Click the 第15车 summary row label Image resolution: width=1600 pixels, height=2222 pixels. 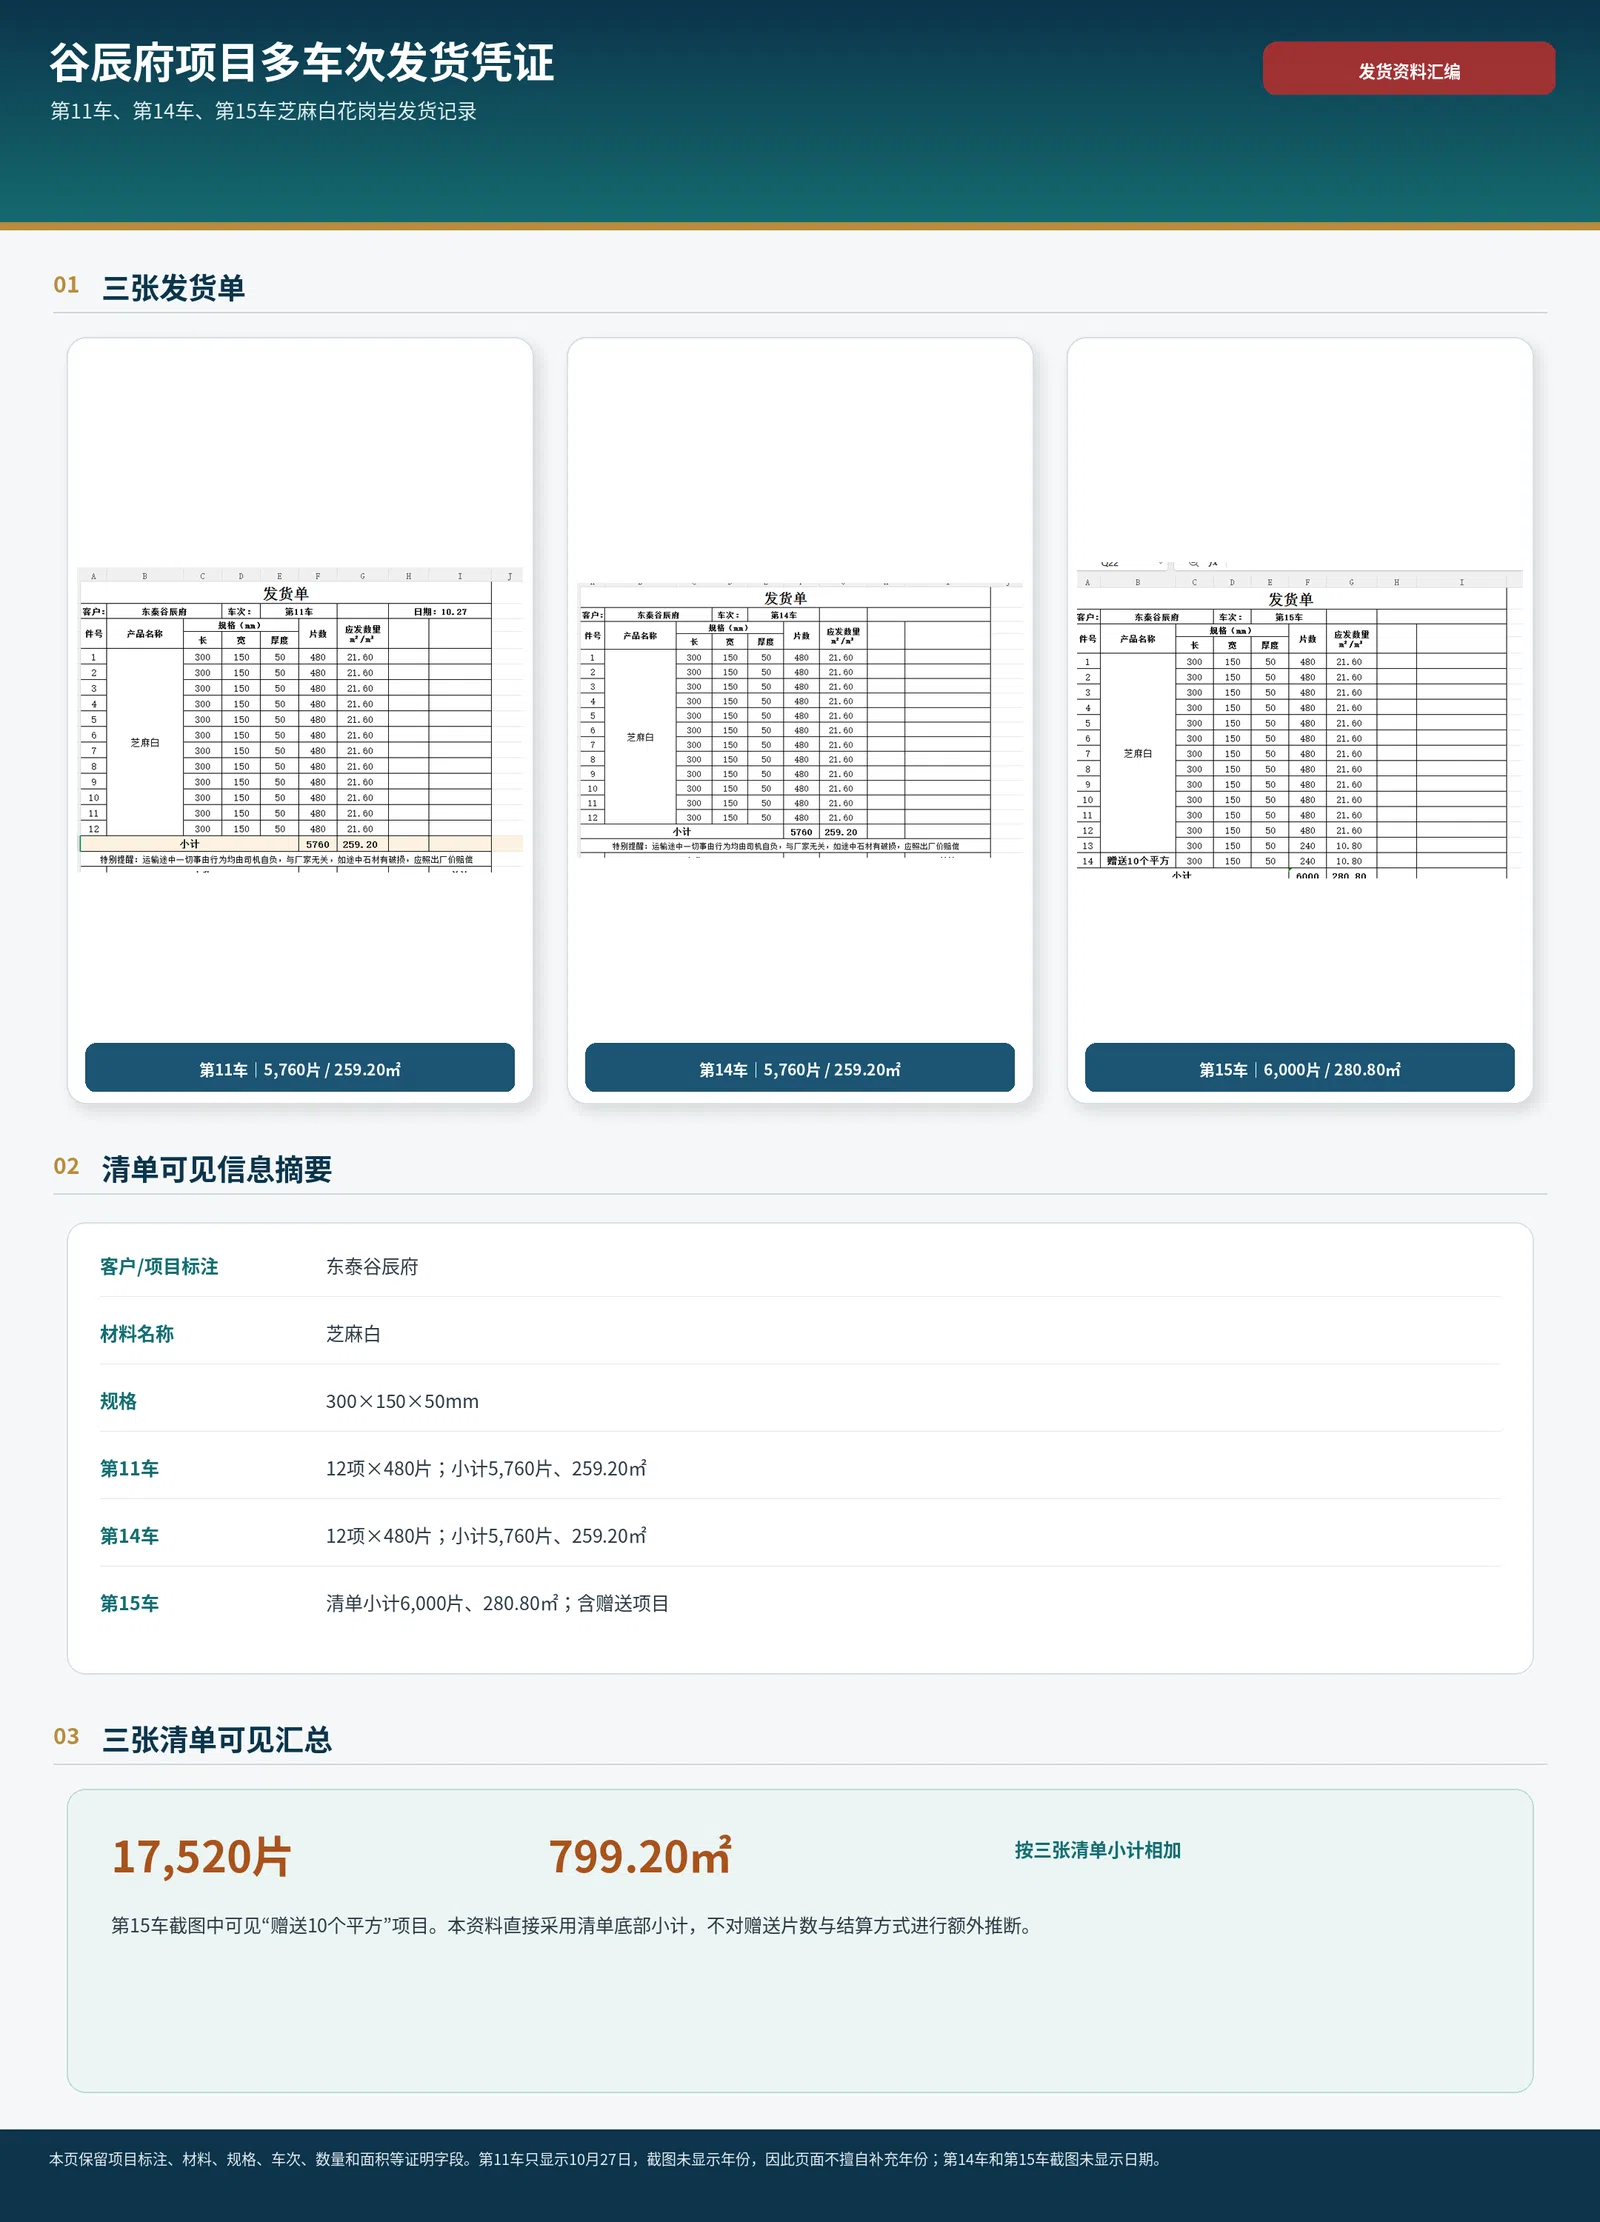pos(129,1603)
